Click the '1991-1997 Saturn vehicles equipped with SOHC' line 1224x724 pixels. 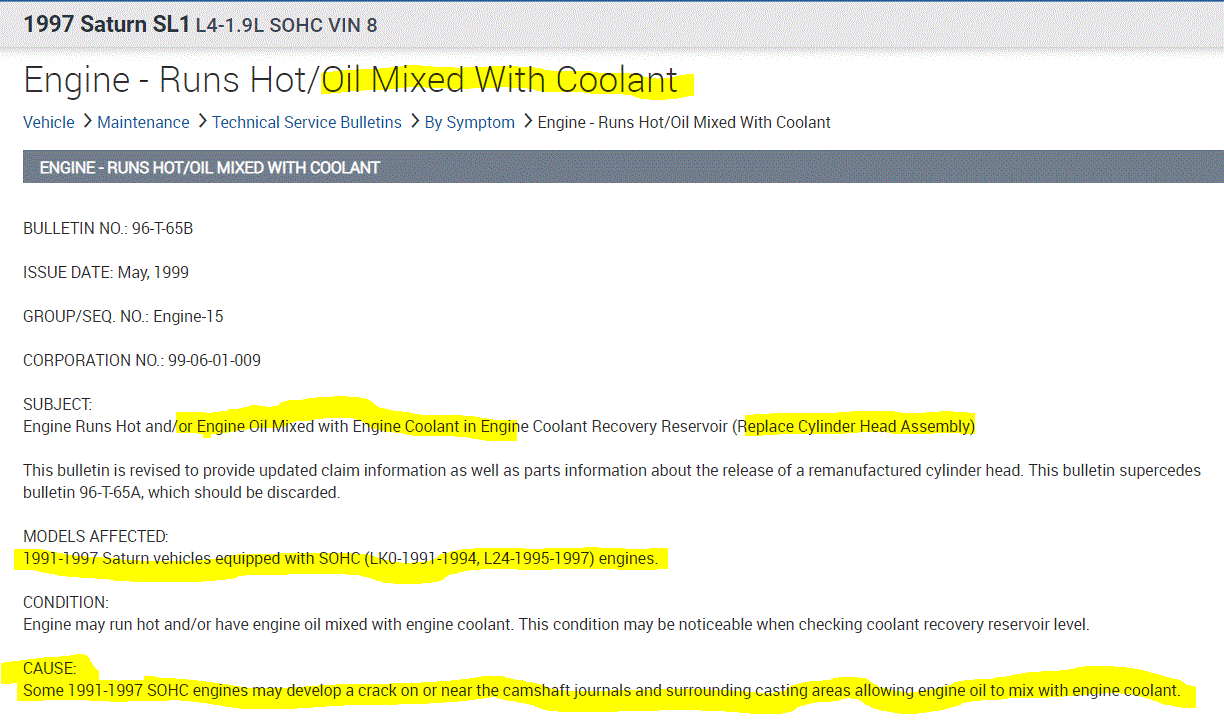pyautogui.click(x=341, y=558)
